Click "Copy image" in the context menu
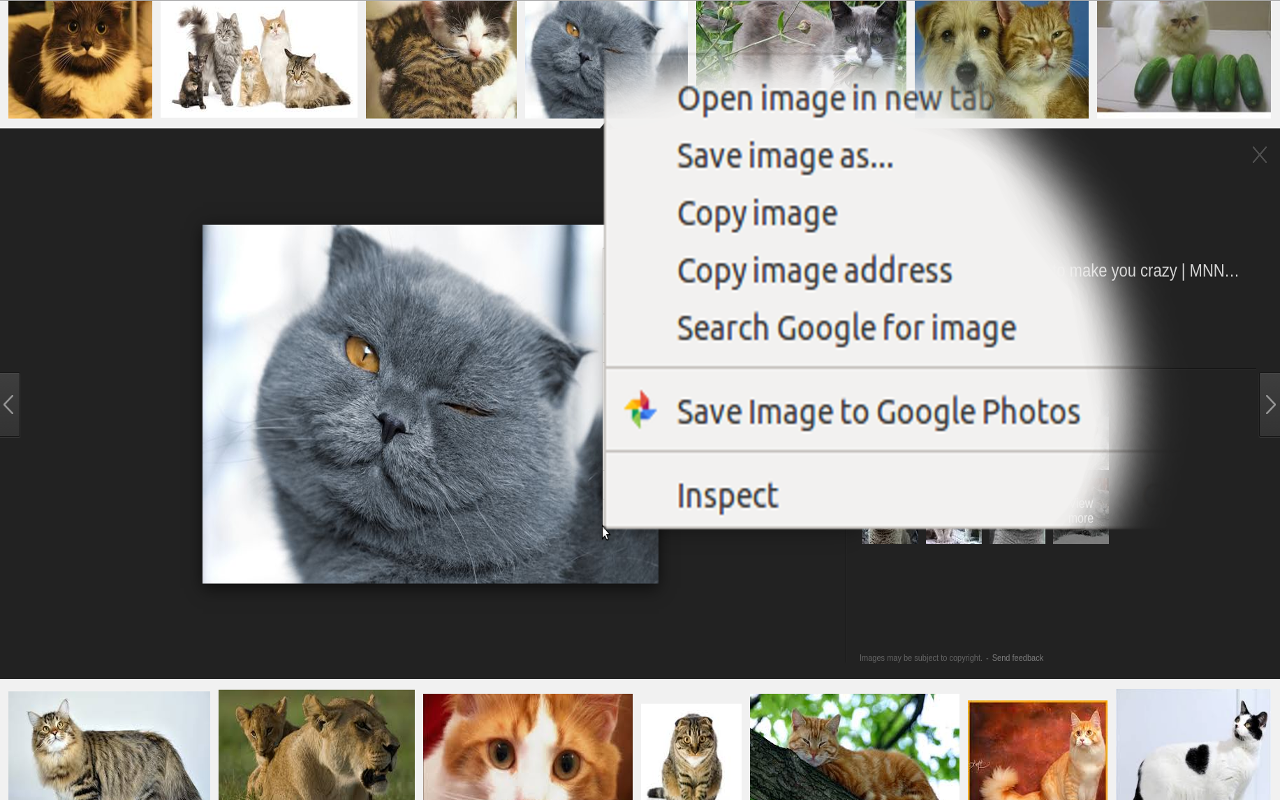 (757, 212)
